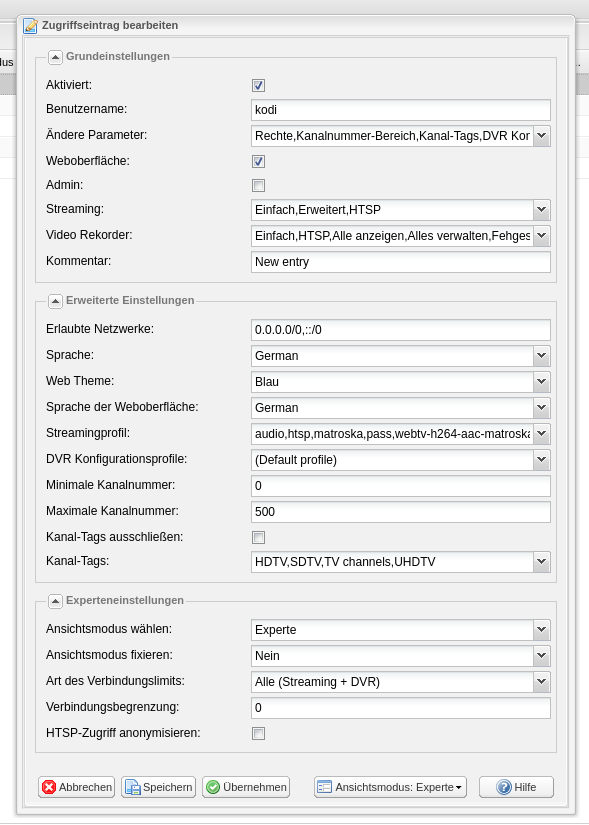Image resolution: width=589 pixels, height=825 pixels.
Task: Click the Streamingprofil label text
Action: [x=88, y=433]
